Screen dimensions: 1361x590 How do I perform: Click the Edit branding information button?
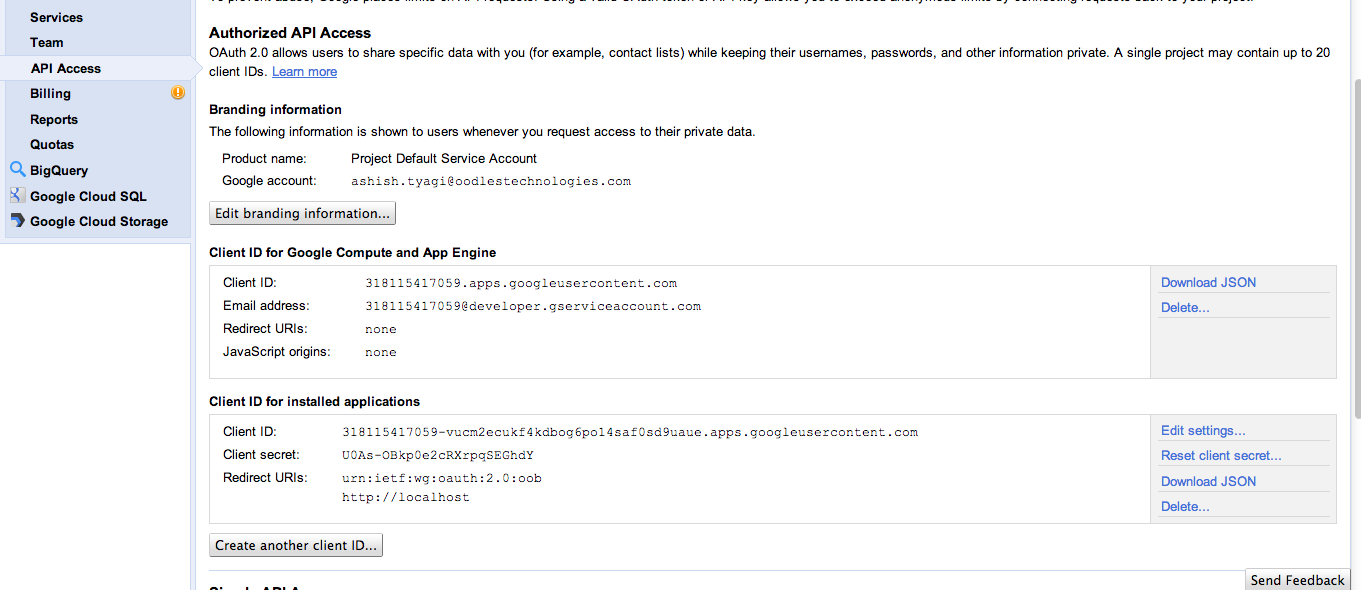tap(302, 213)
